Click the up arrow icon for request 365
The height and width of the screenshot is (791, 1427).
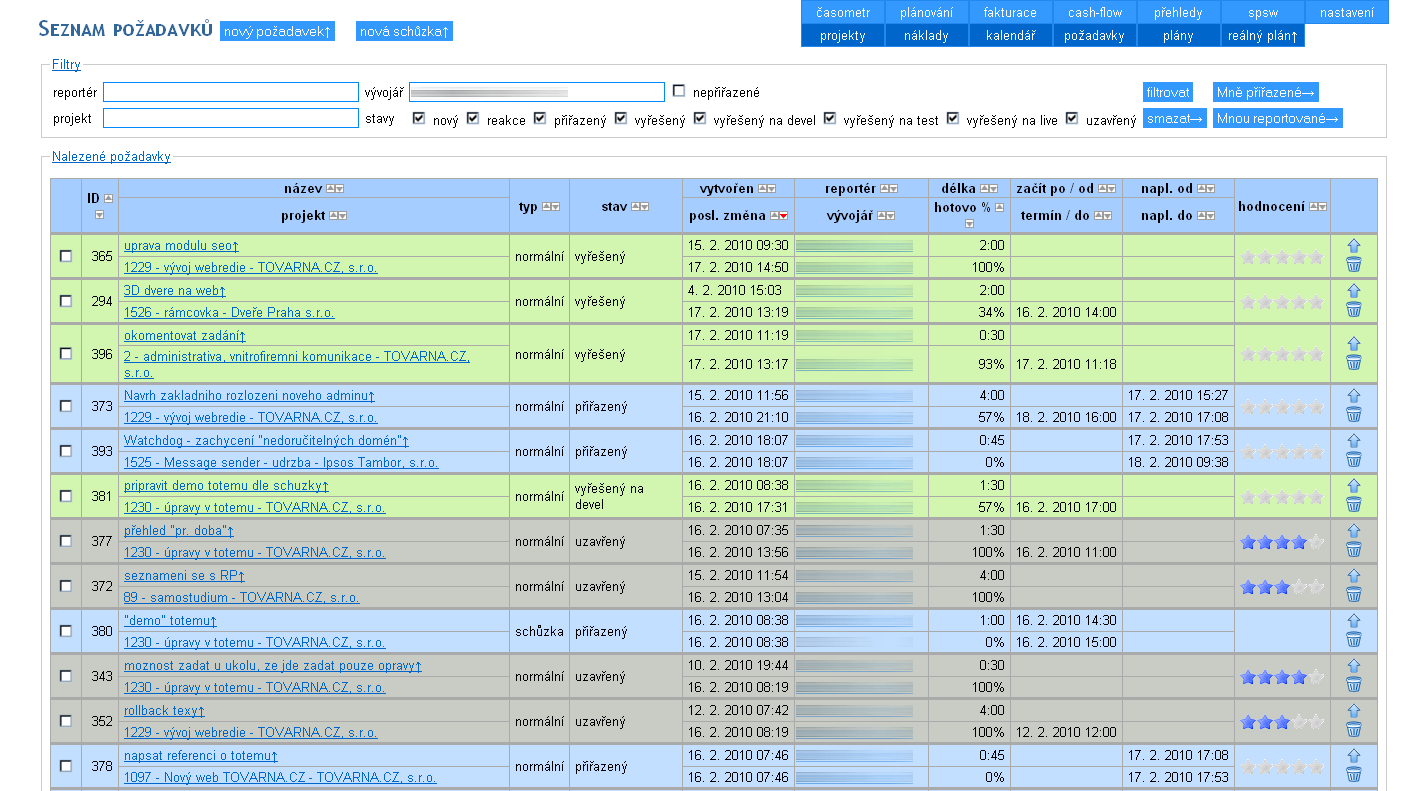coord(1354,246)
